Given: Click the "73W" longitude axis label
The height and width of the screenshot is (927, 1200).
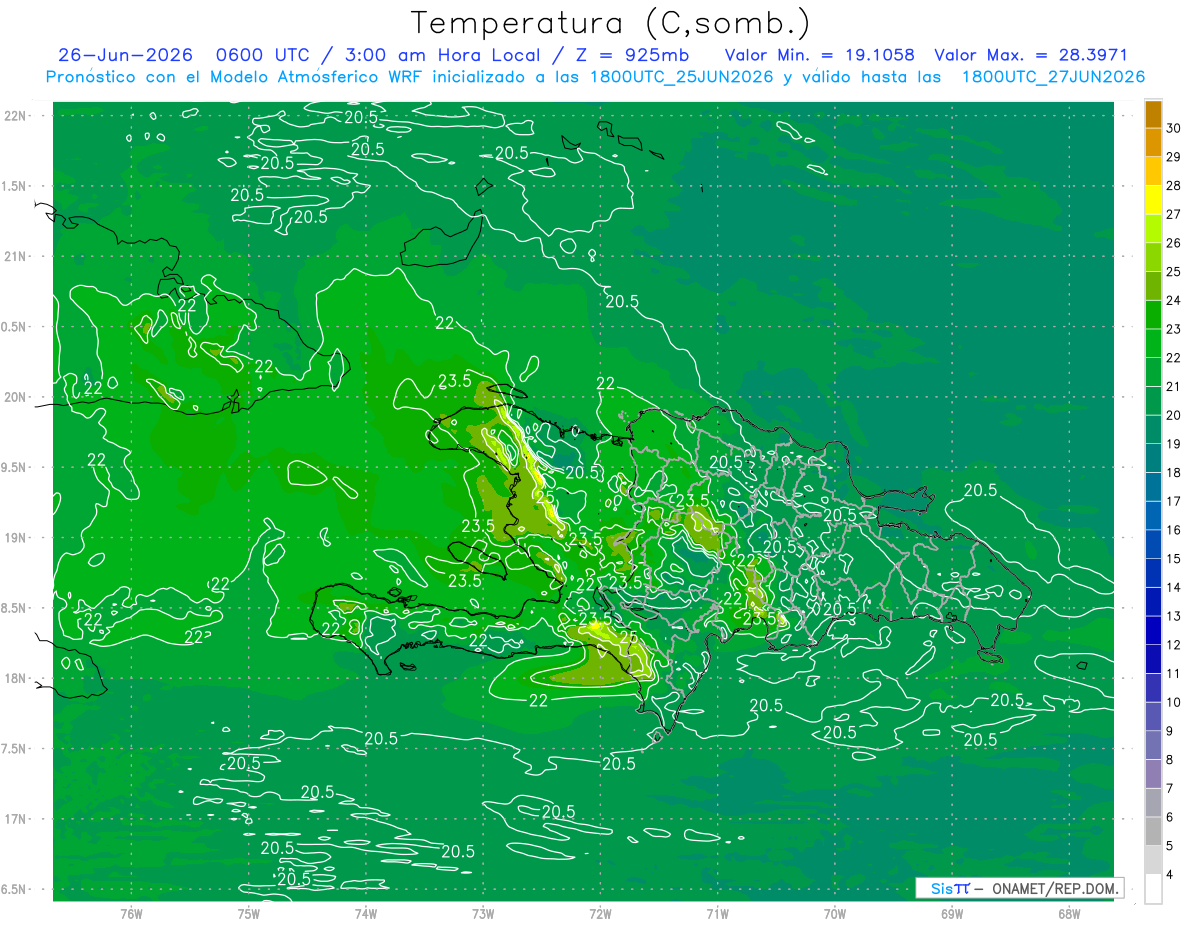Looking at the screenshot, I should [483, 913].
